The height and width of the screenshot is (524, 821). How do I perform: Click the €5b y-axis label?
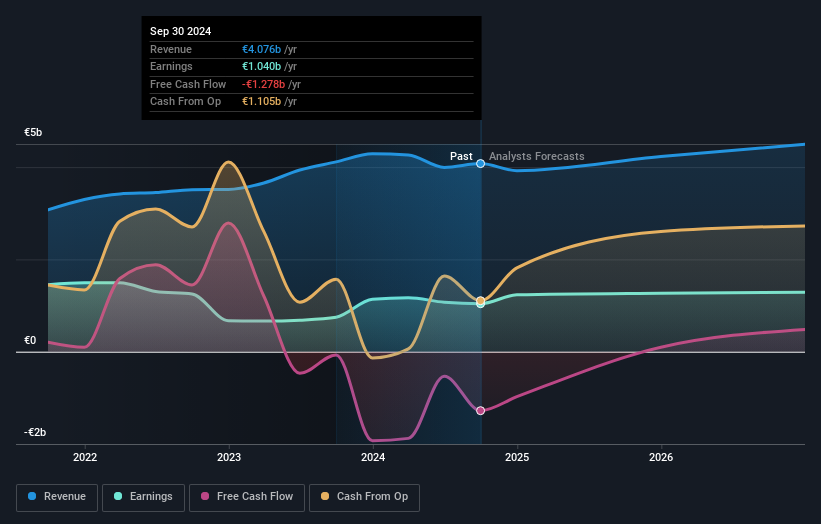[33, 132]
